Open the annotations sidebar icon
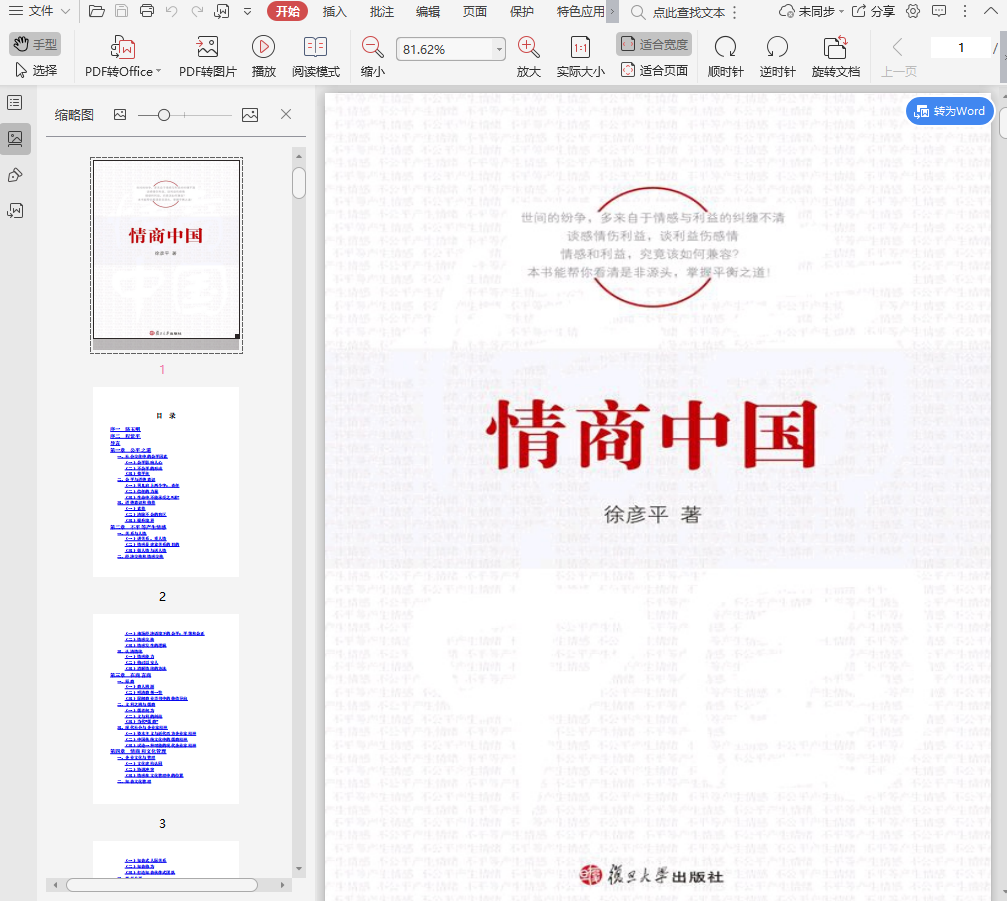This screenshot has height=901, width=1007. (x=15, y=175)
